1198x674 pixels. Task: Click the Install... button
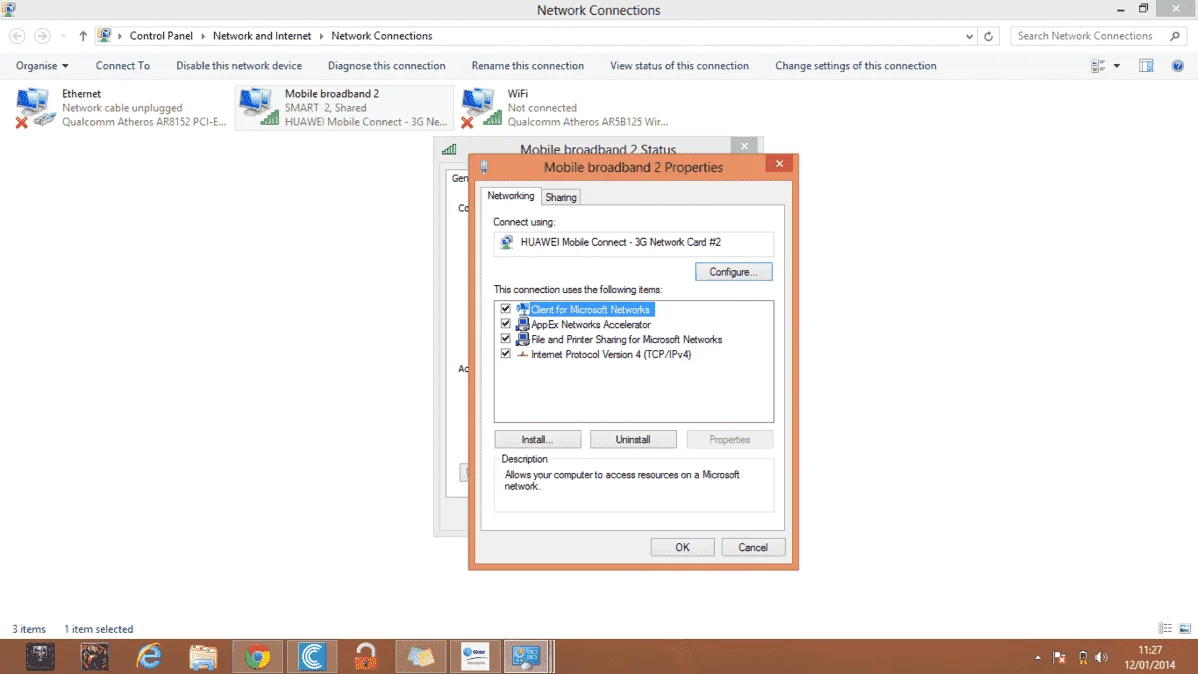click(537, 439)
